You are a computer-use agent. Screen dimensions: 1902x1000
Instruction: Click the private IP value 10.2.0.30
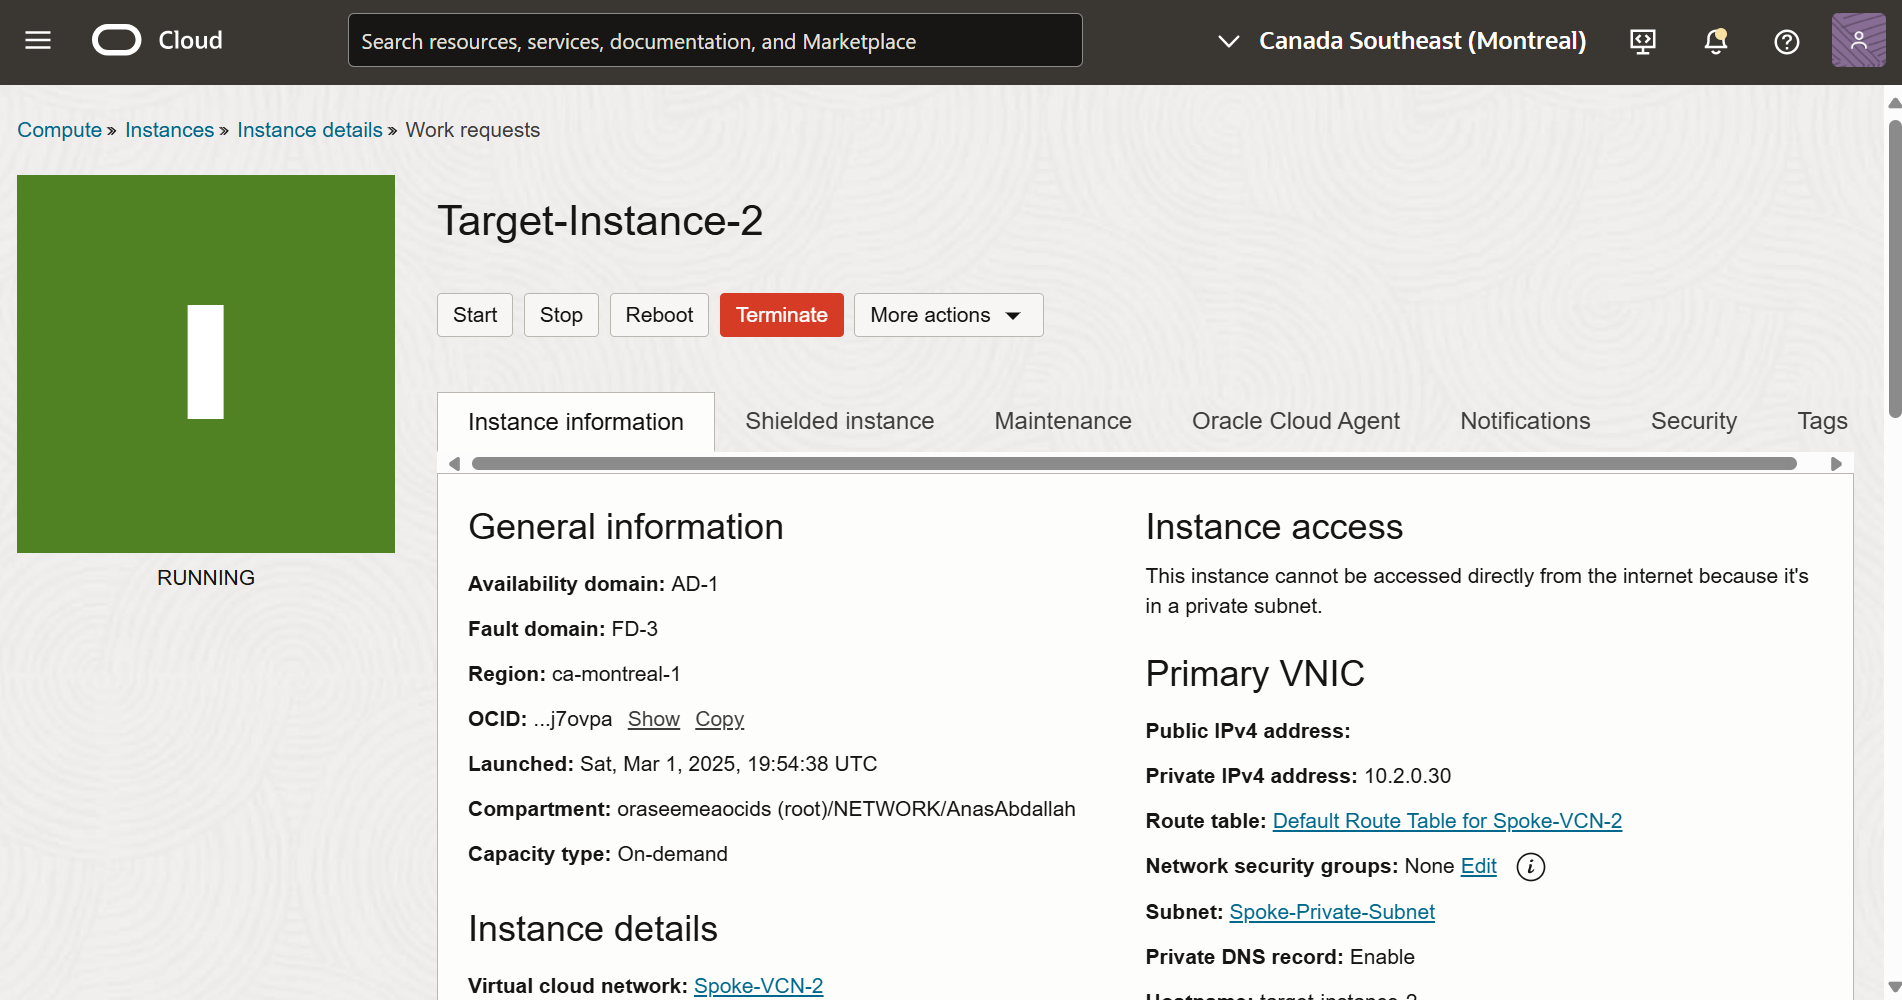pos(1408,776)
